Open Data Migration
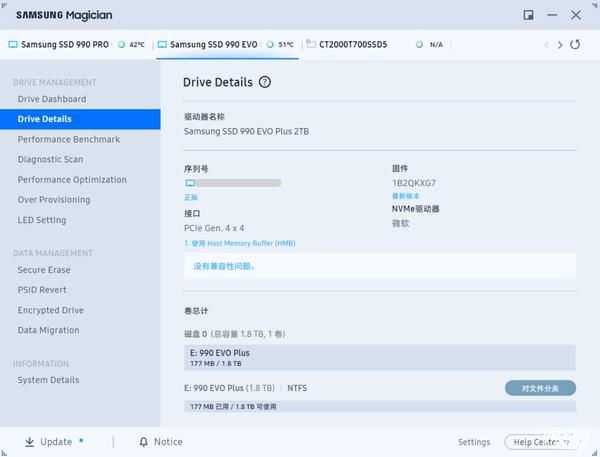600x457 pixels. pos(48,330)
